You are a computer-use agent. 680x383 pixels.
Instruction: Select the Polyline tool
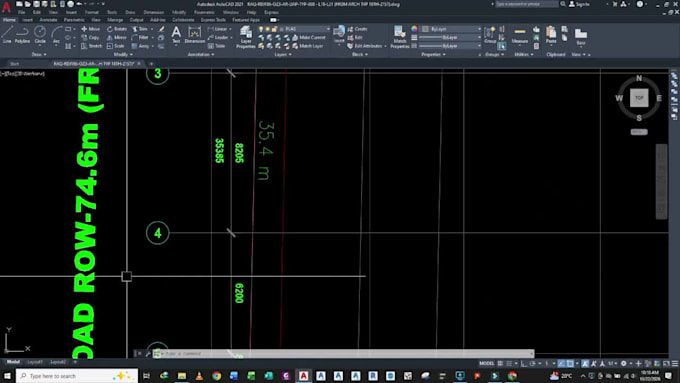coord(22,35)
